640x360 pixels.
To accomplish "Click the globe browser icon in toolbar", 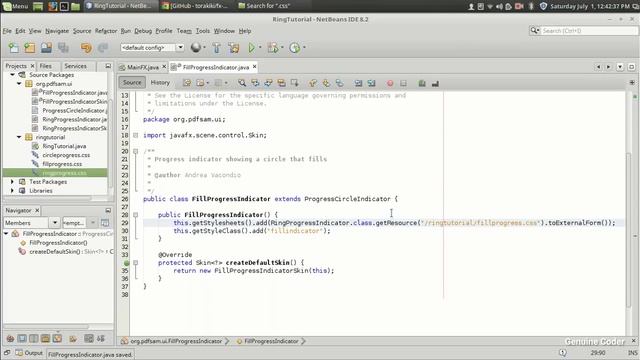I will click(196, 47).
